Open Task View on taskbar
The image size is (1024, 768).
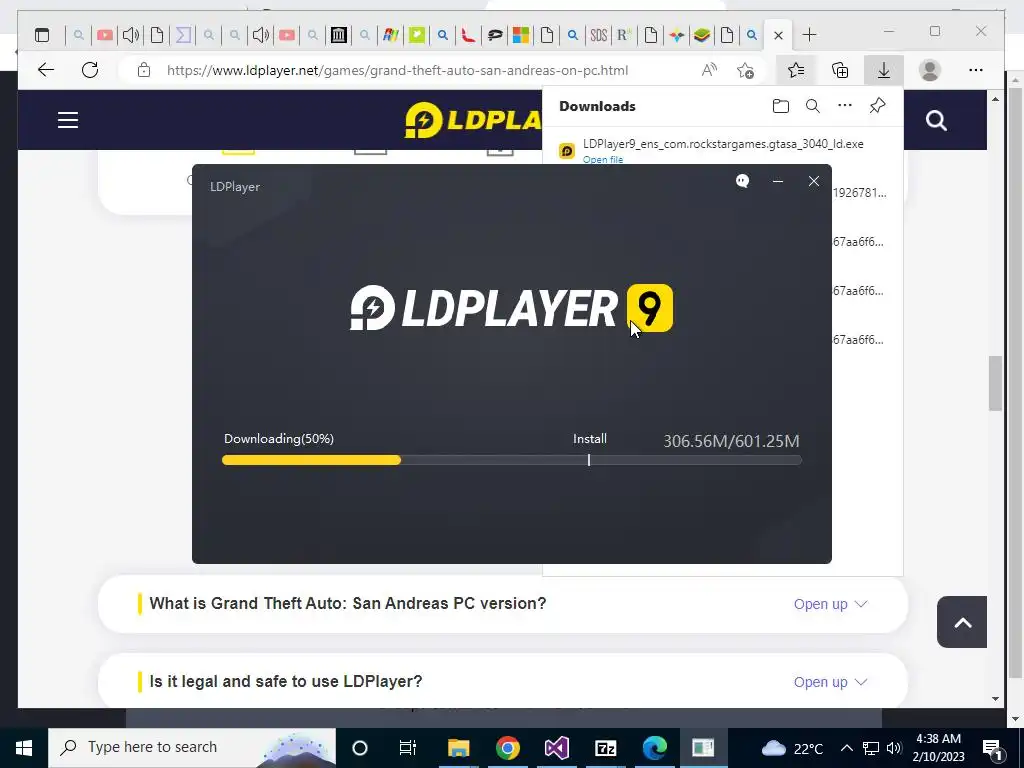[x=408, y=748]
